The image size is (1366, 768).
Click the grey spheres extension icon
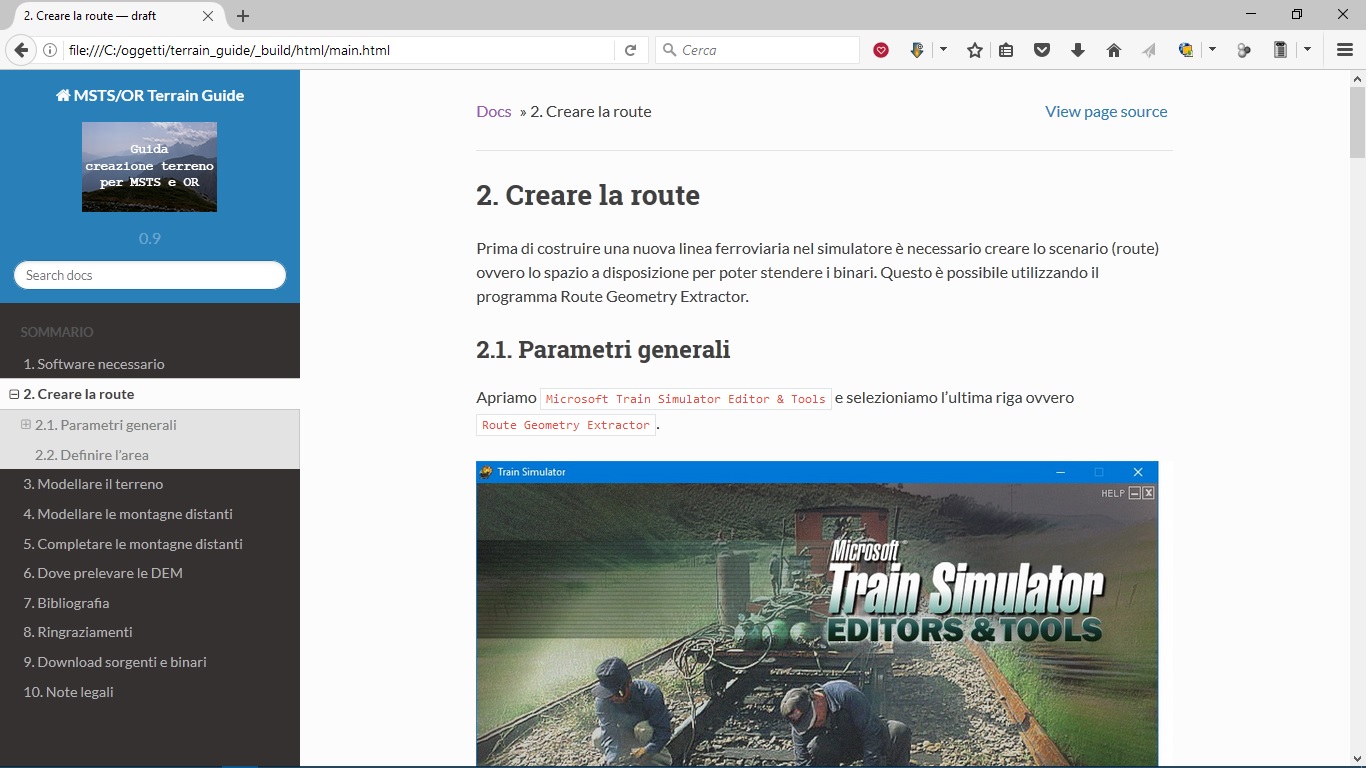(1244, 50)
